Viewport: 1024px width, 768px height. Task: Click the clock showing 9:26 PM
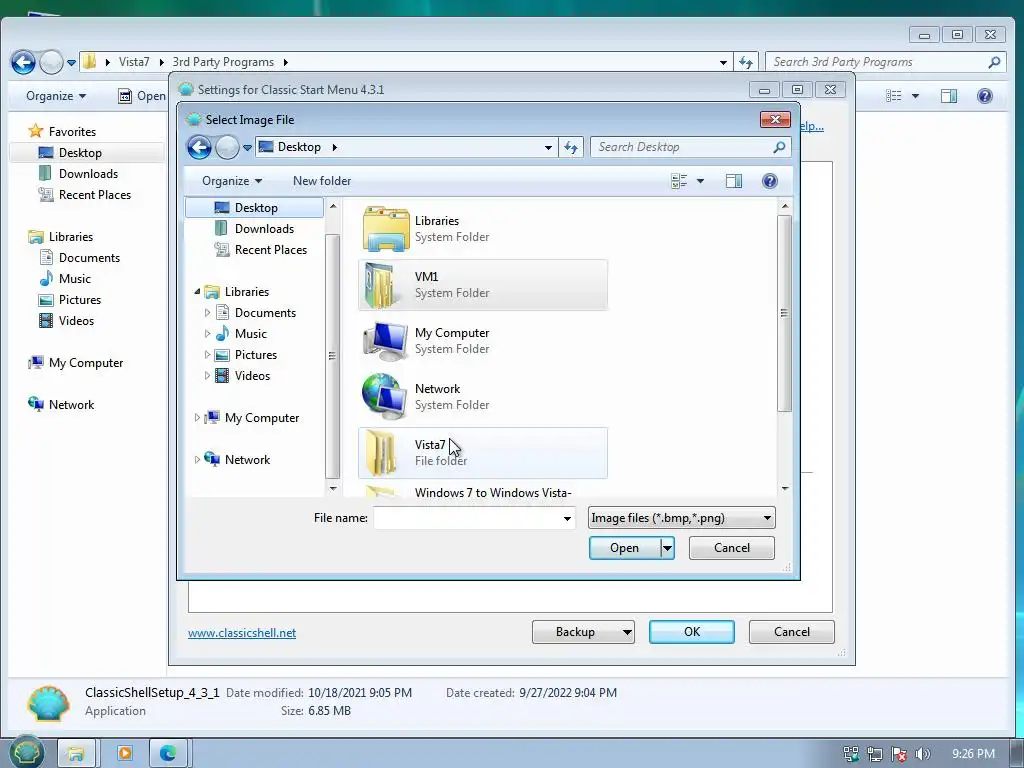pyautogui.click(x=973, y=754)
